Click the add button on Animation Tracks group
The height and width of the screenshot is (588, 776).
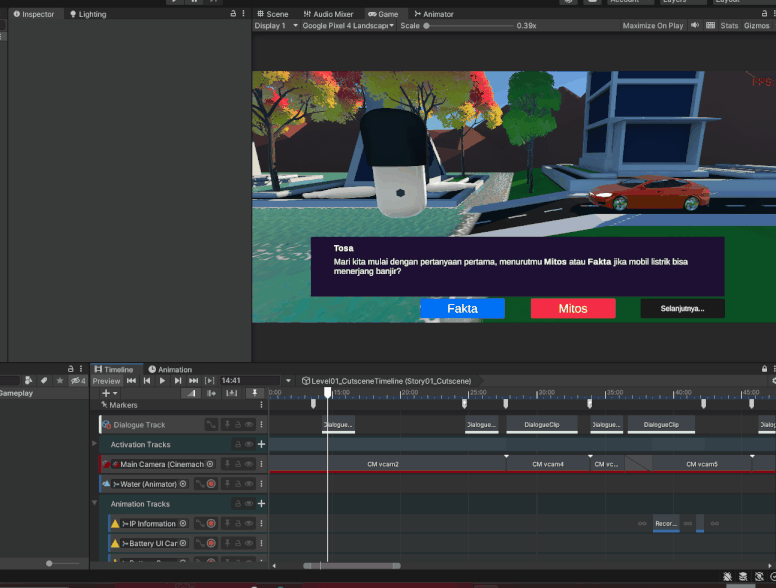pos(261,504)
